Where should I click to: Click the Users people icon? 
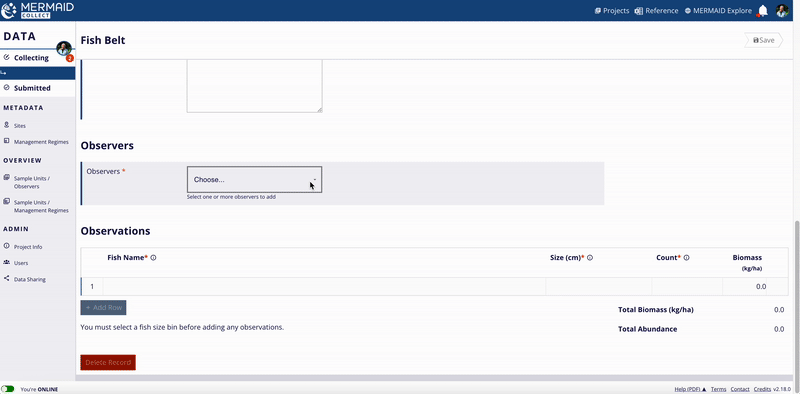pyautogui.click(x=7, y=262)
